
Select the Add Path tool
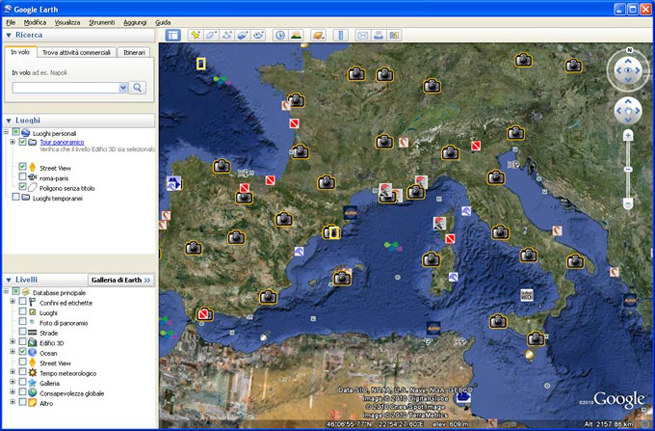tap(227, 35)
